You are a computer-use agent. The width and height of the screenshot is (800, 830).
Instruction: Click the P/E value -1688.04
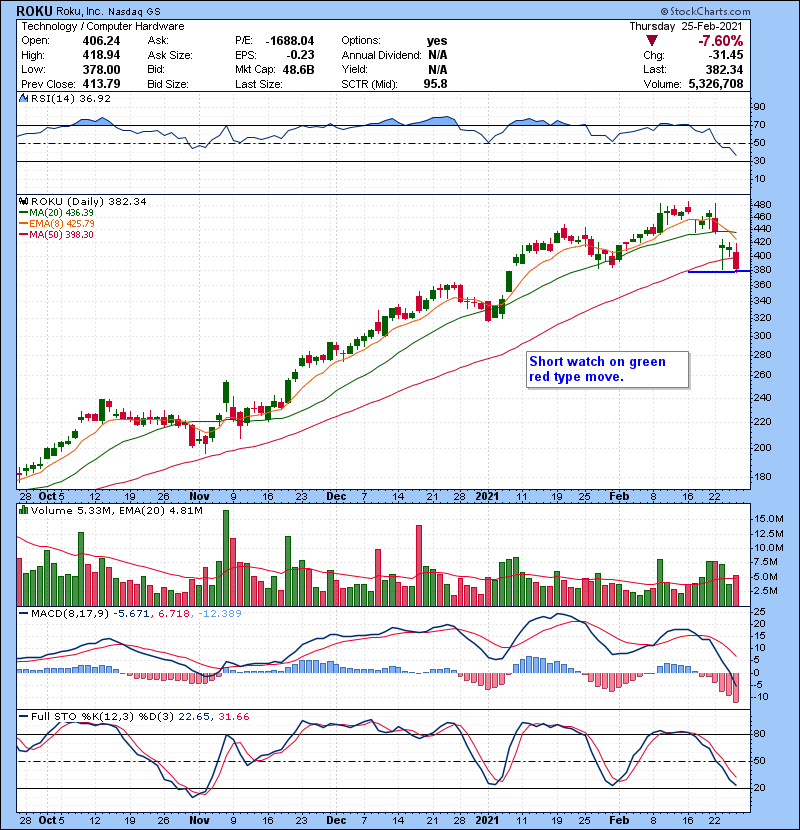(x=290, y=41)
